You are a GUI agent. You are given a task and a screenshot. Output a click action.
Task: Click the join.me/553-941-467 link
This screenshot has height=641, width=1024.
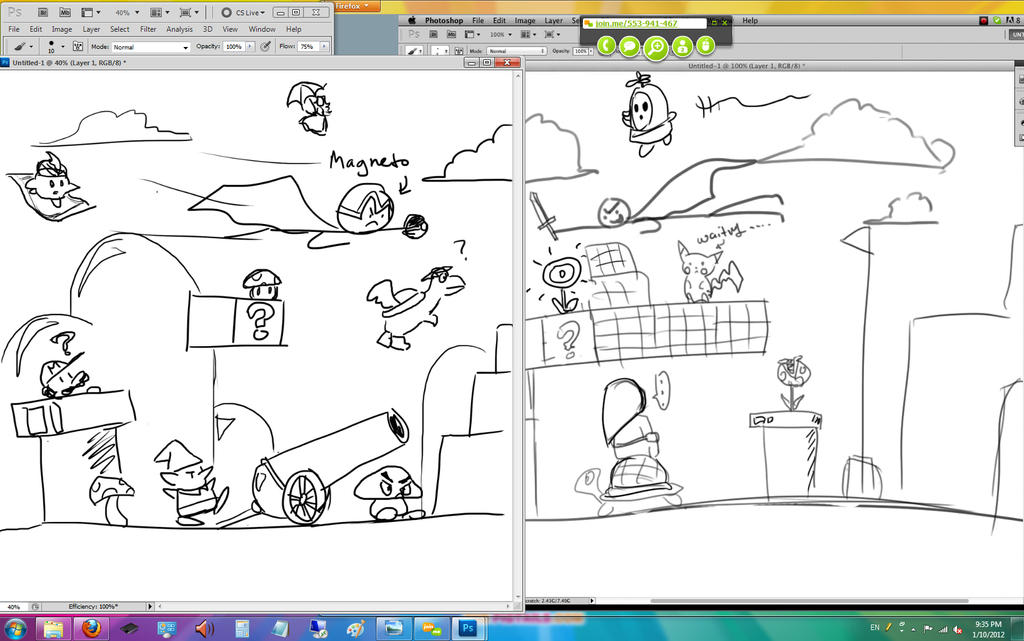pos(636,23)
